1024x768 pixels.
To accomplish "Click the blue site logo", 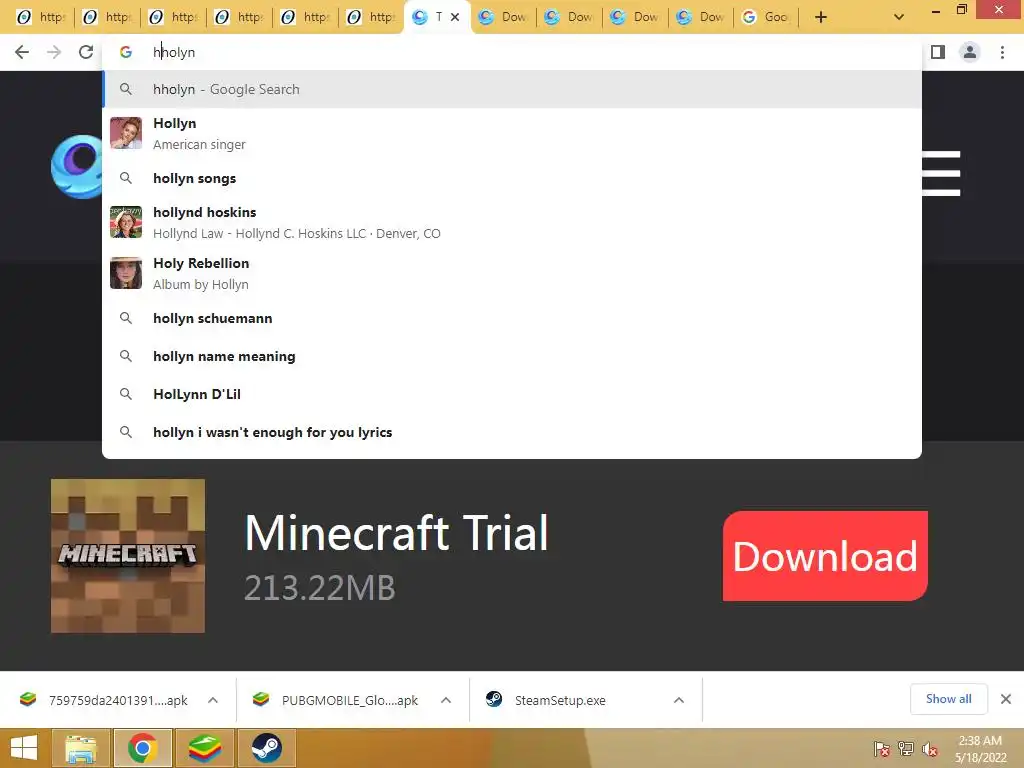I will (x=77, y=167).
